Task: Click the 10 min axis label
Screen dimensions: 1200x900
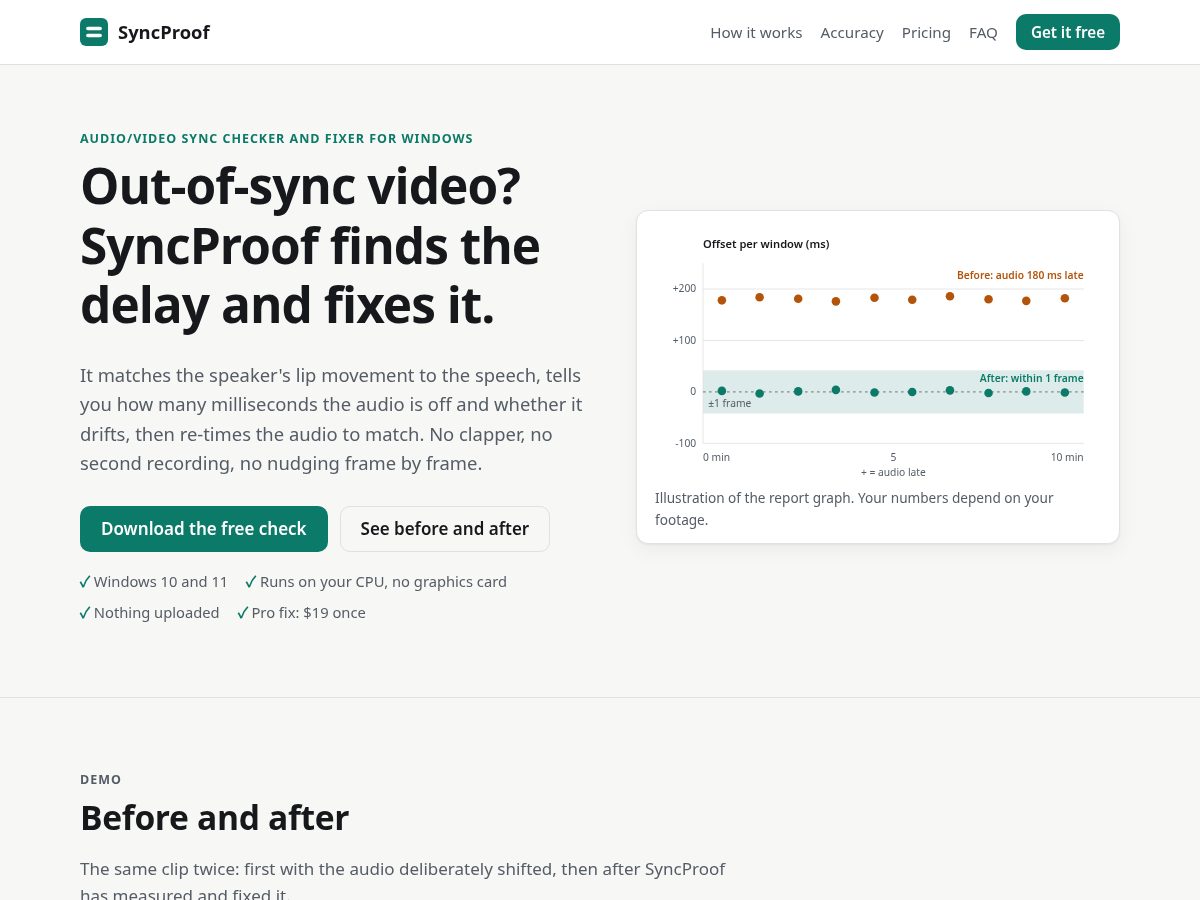Action: [1067, 457]
